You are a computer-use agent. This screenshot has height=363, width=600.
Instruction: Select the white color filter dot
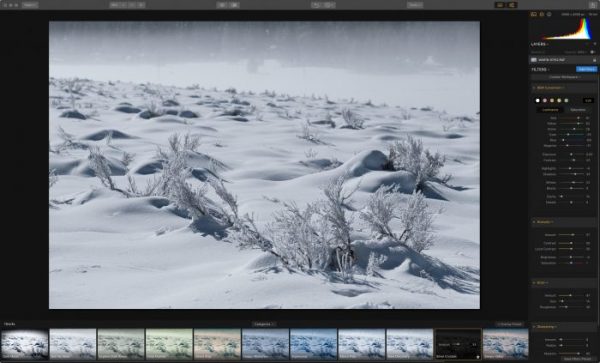pos(537,101)
